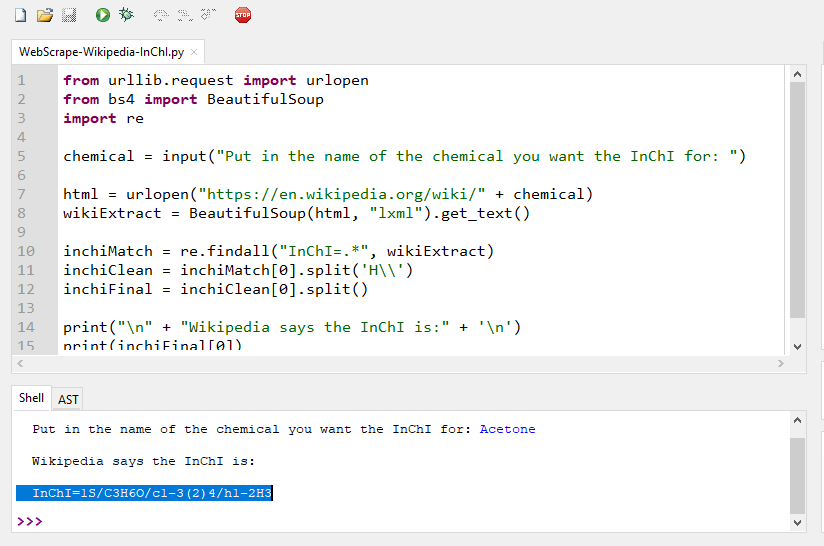This screenshot has height=546, width=824.
Task: Start debugging with the bug icon
Action: click(126, 15)
